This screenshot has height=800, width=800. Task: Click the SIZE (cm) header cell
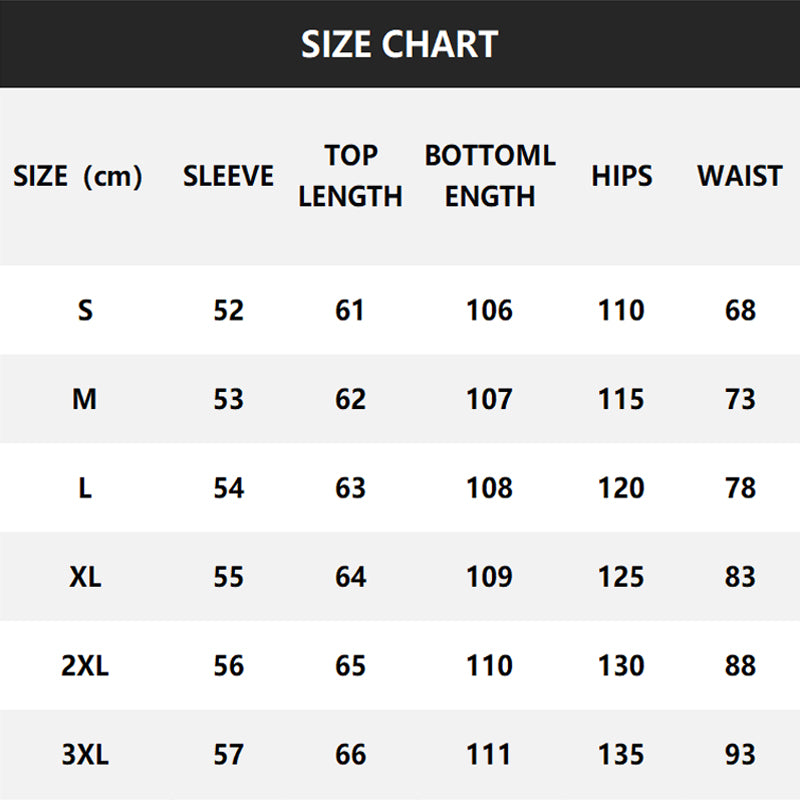(x=78, y=177)
